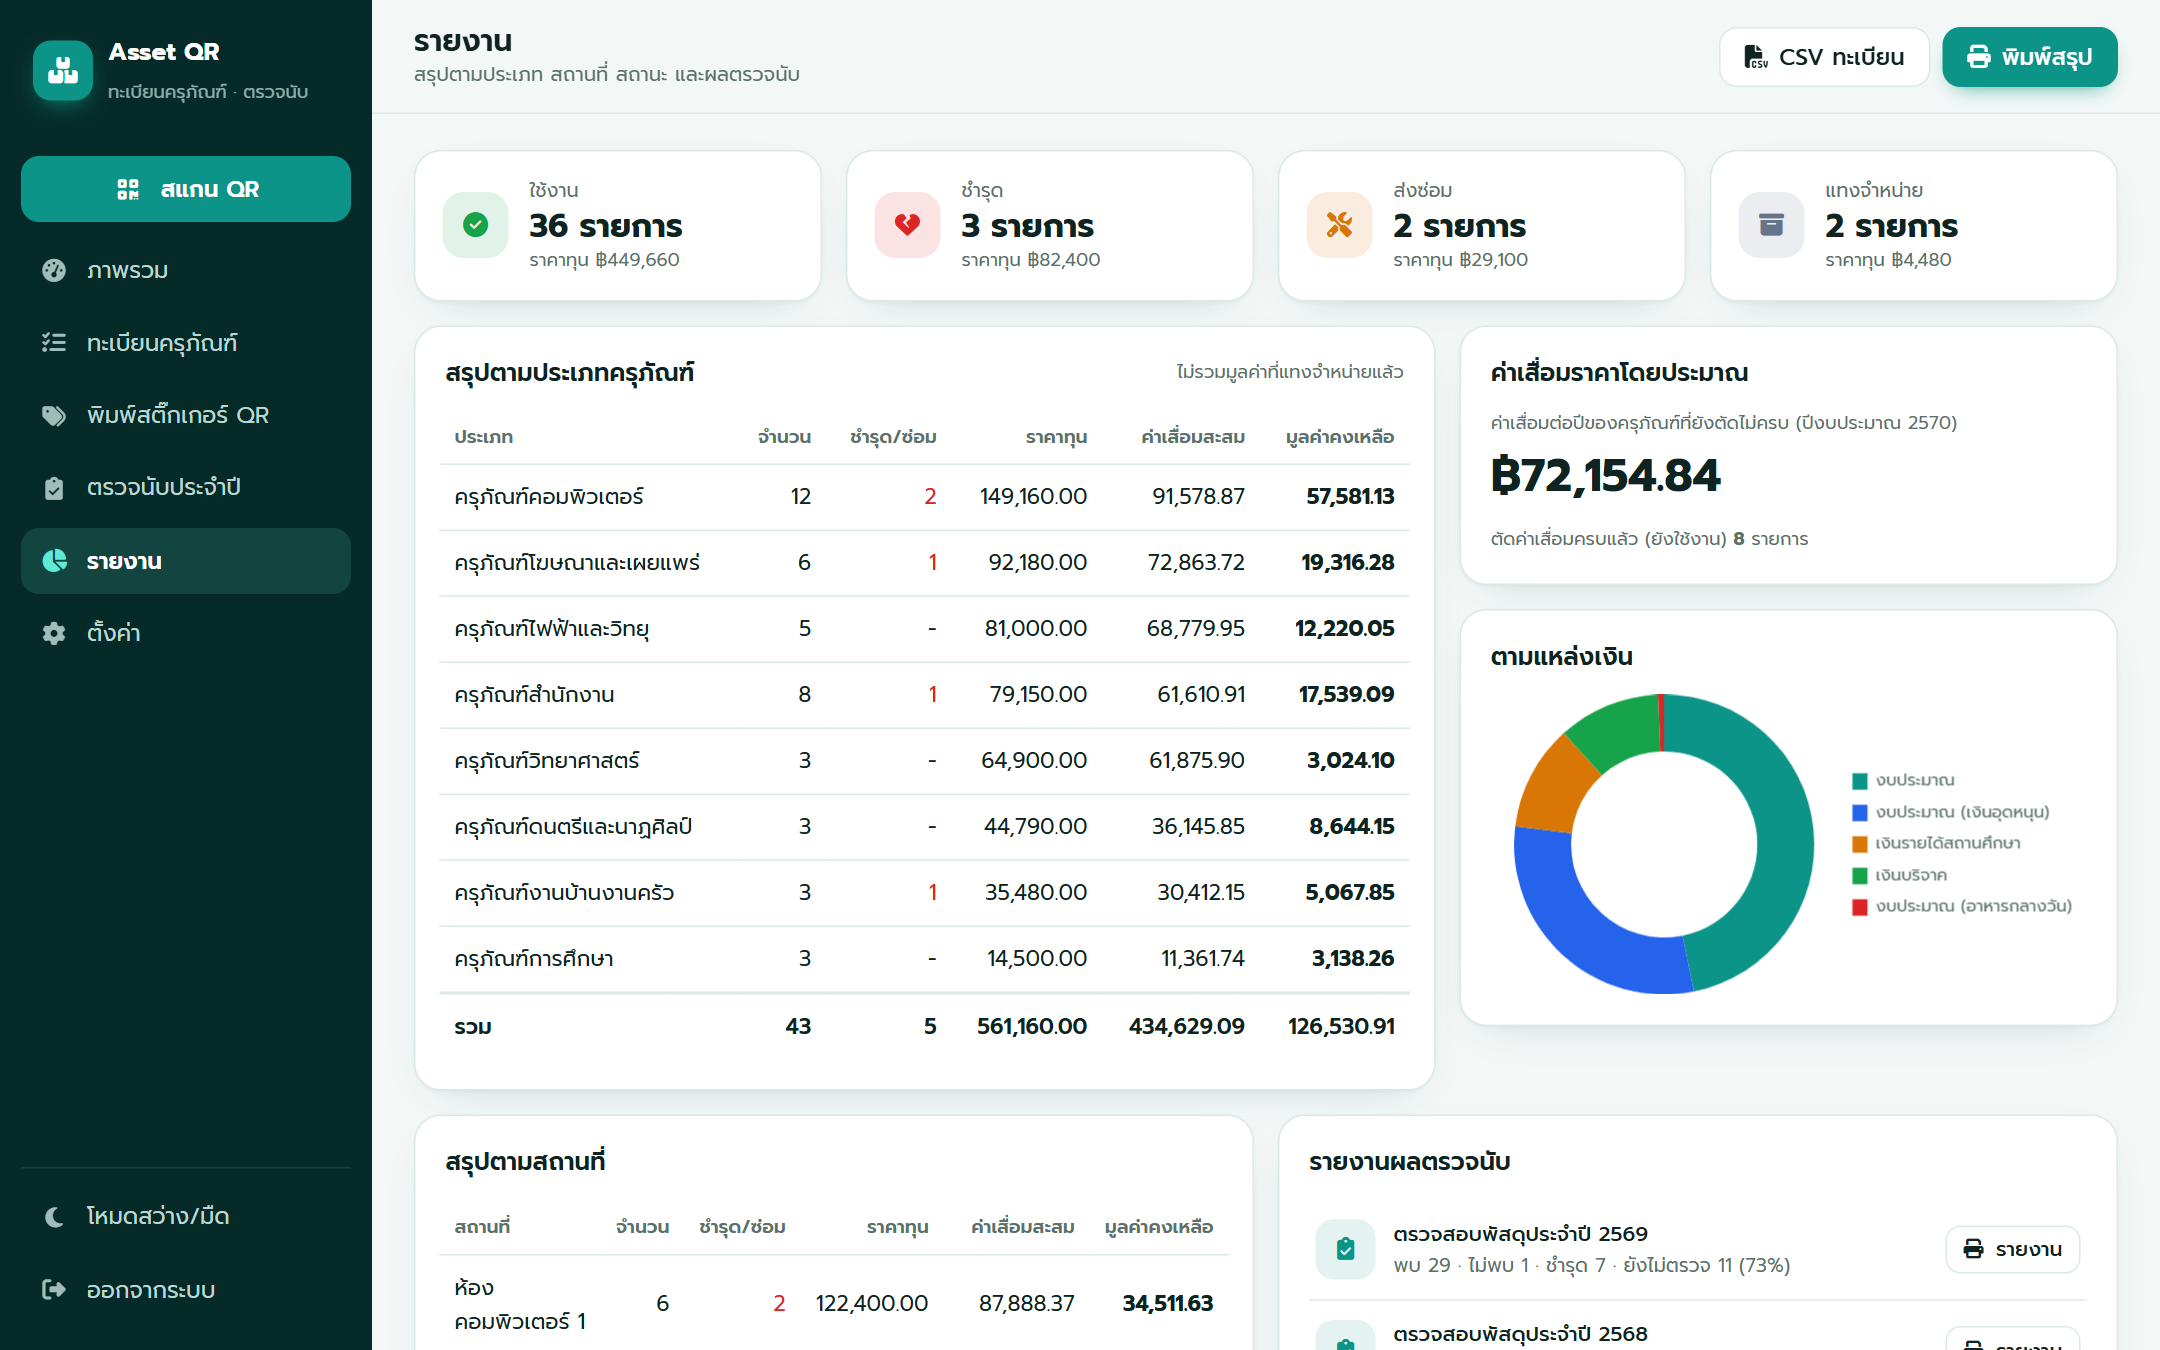This screenshot has width=2160, height=1350.
Task: Go to ตรวจนับประจำปี in sidebar
Action: point(186,487)
